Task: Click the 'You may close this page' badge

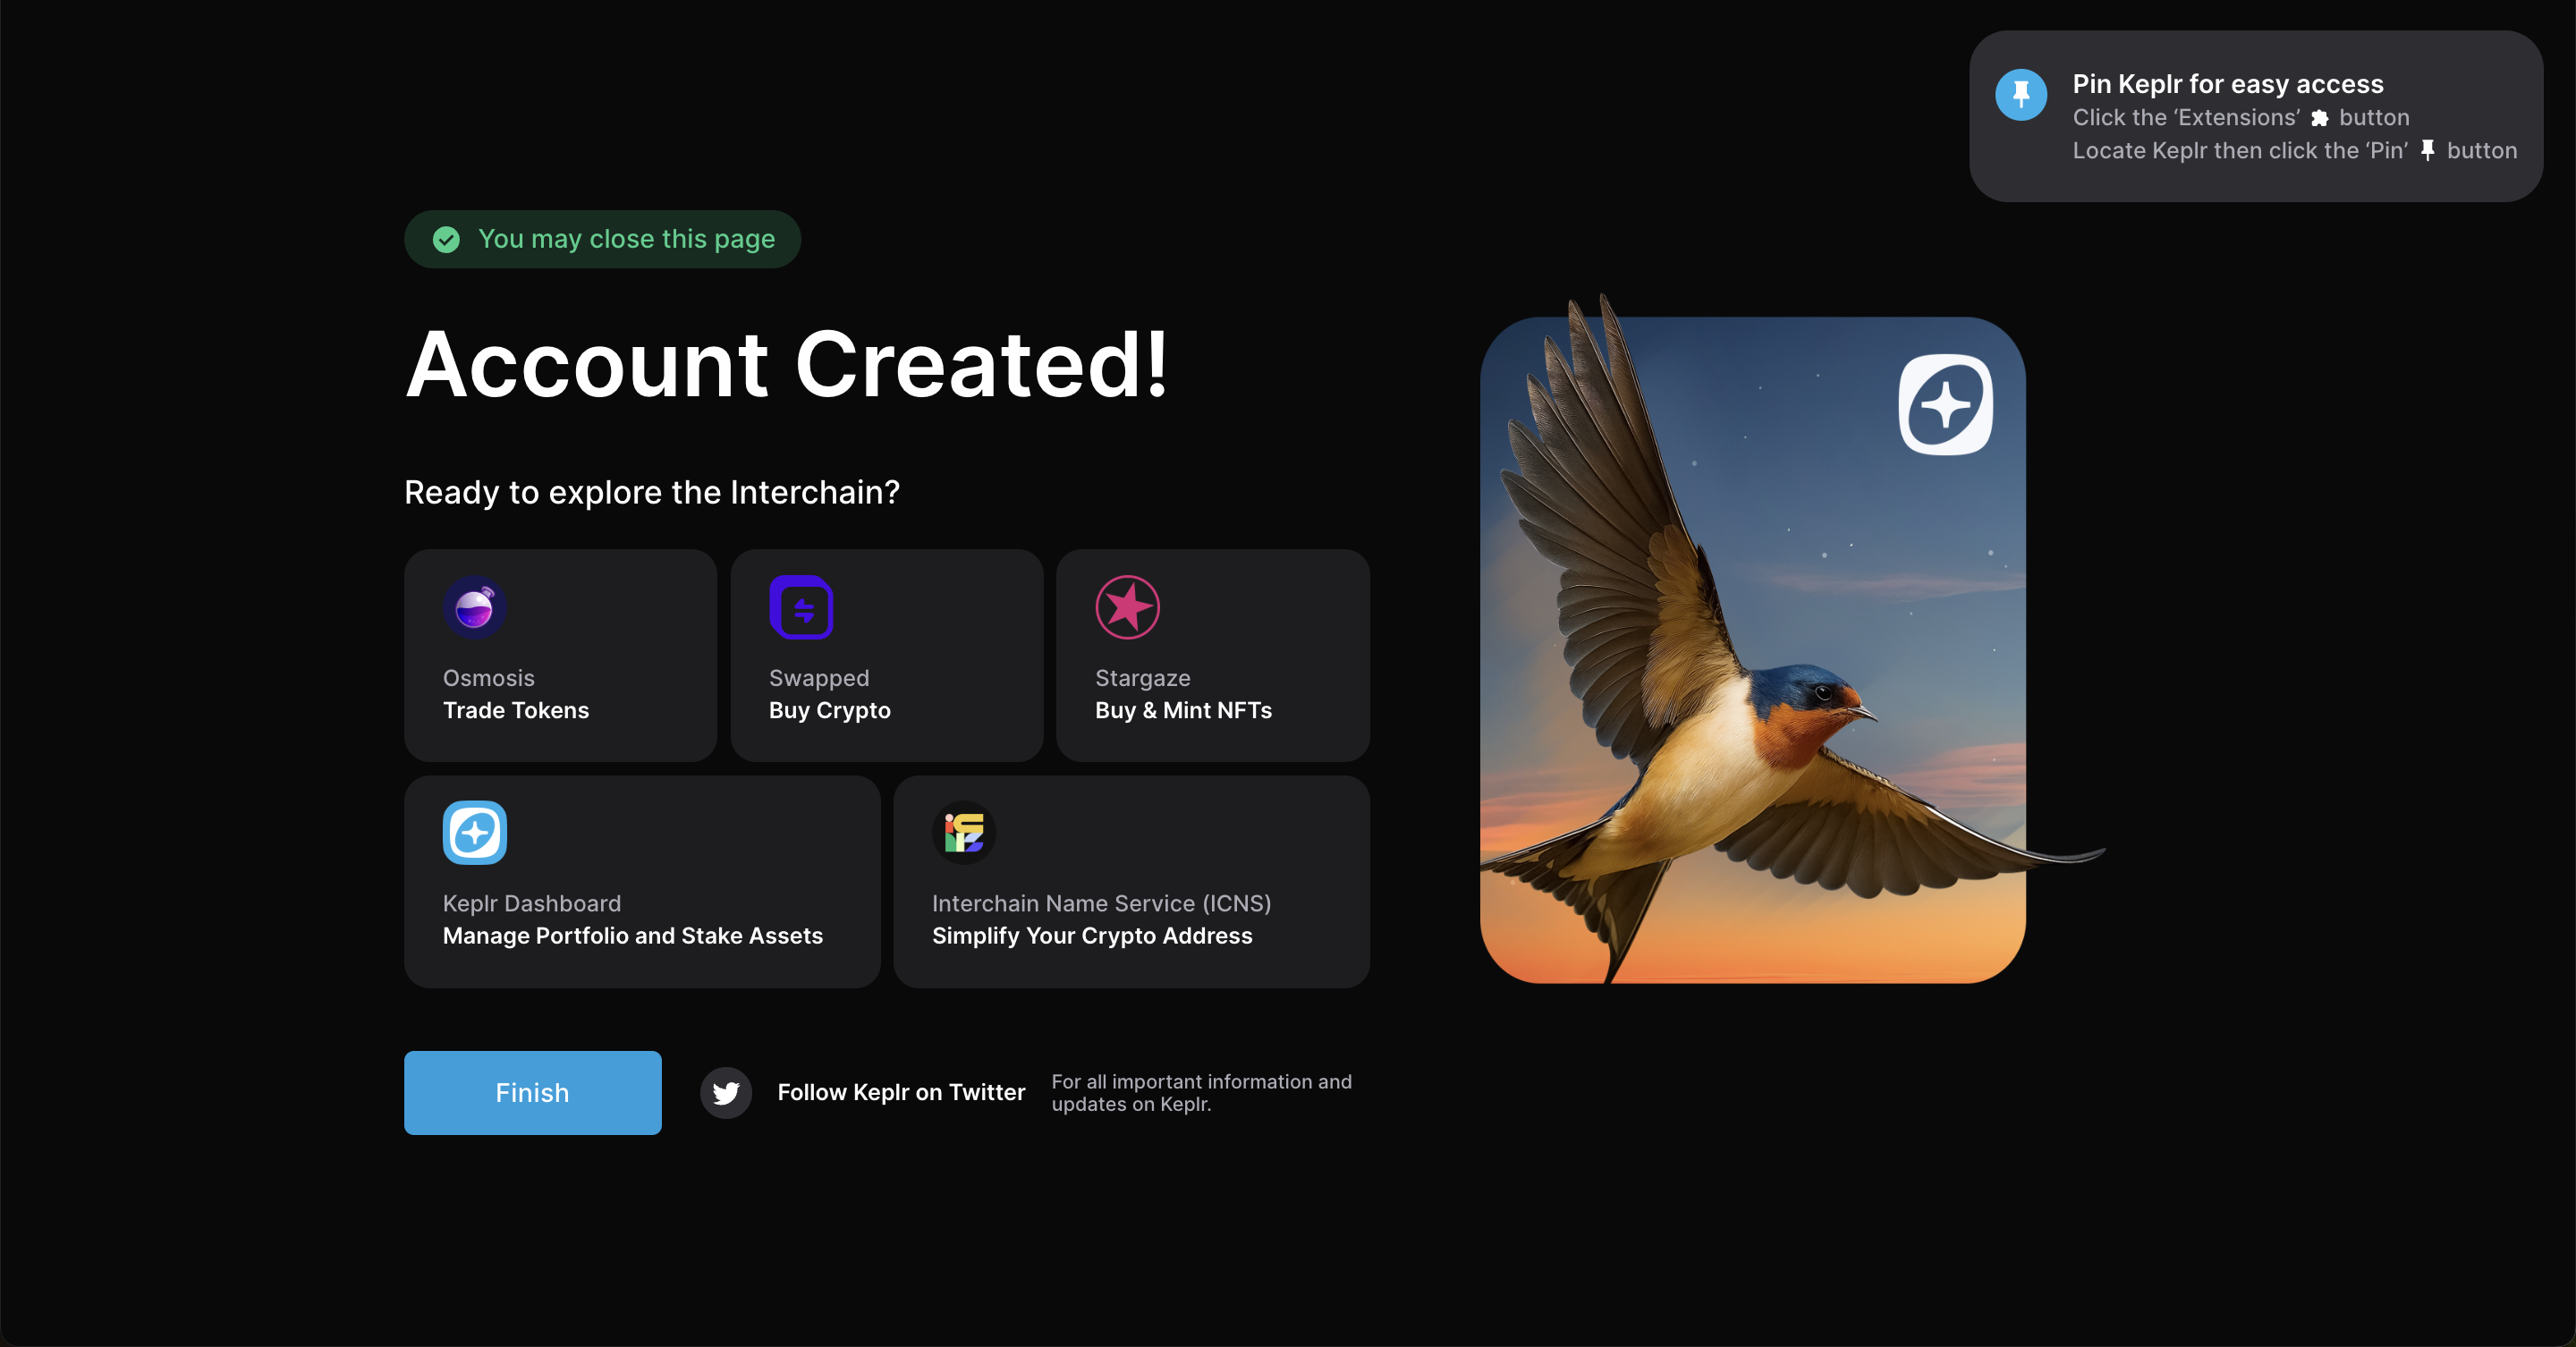Action: [602, 239]
